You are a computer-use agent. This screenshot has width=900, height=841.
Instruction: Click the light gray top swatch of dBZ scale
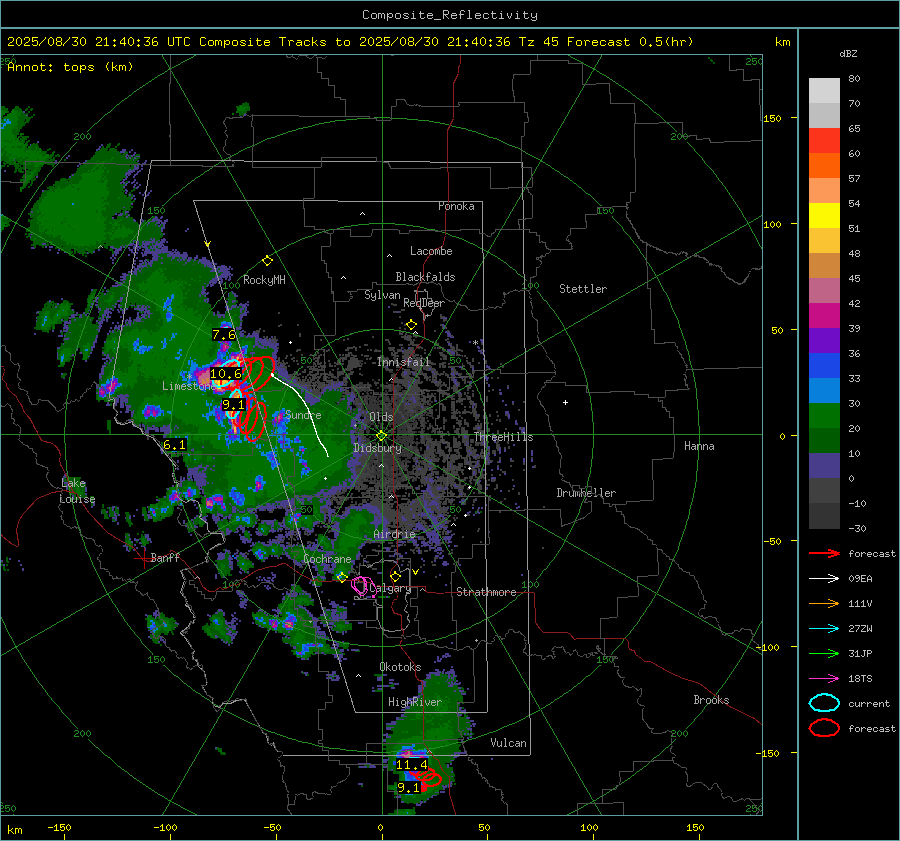click(x=824, y=90)
